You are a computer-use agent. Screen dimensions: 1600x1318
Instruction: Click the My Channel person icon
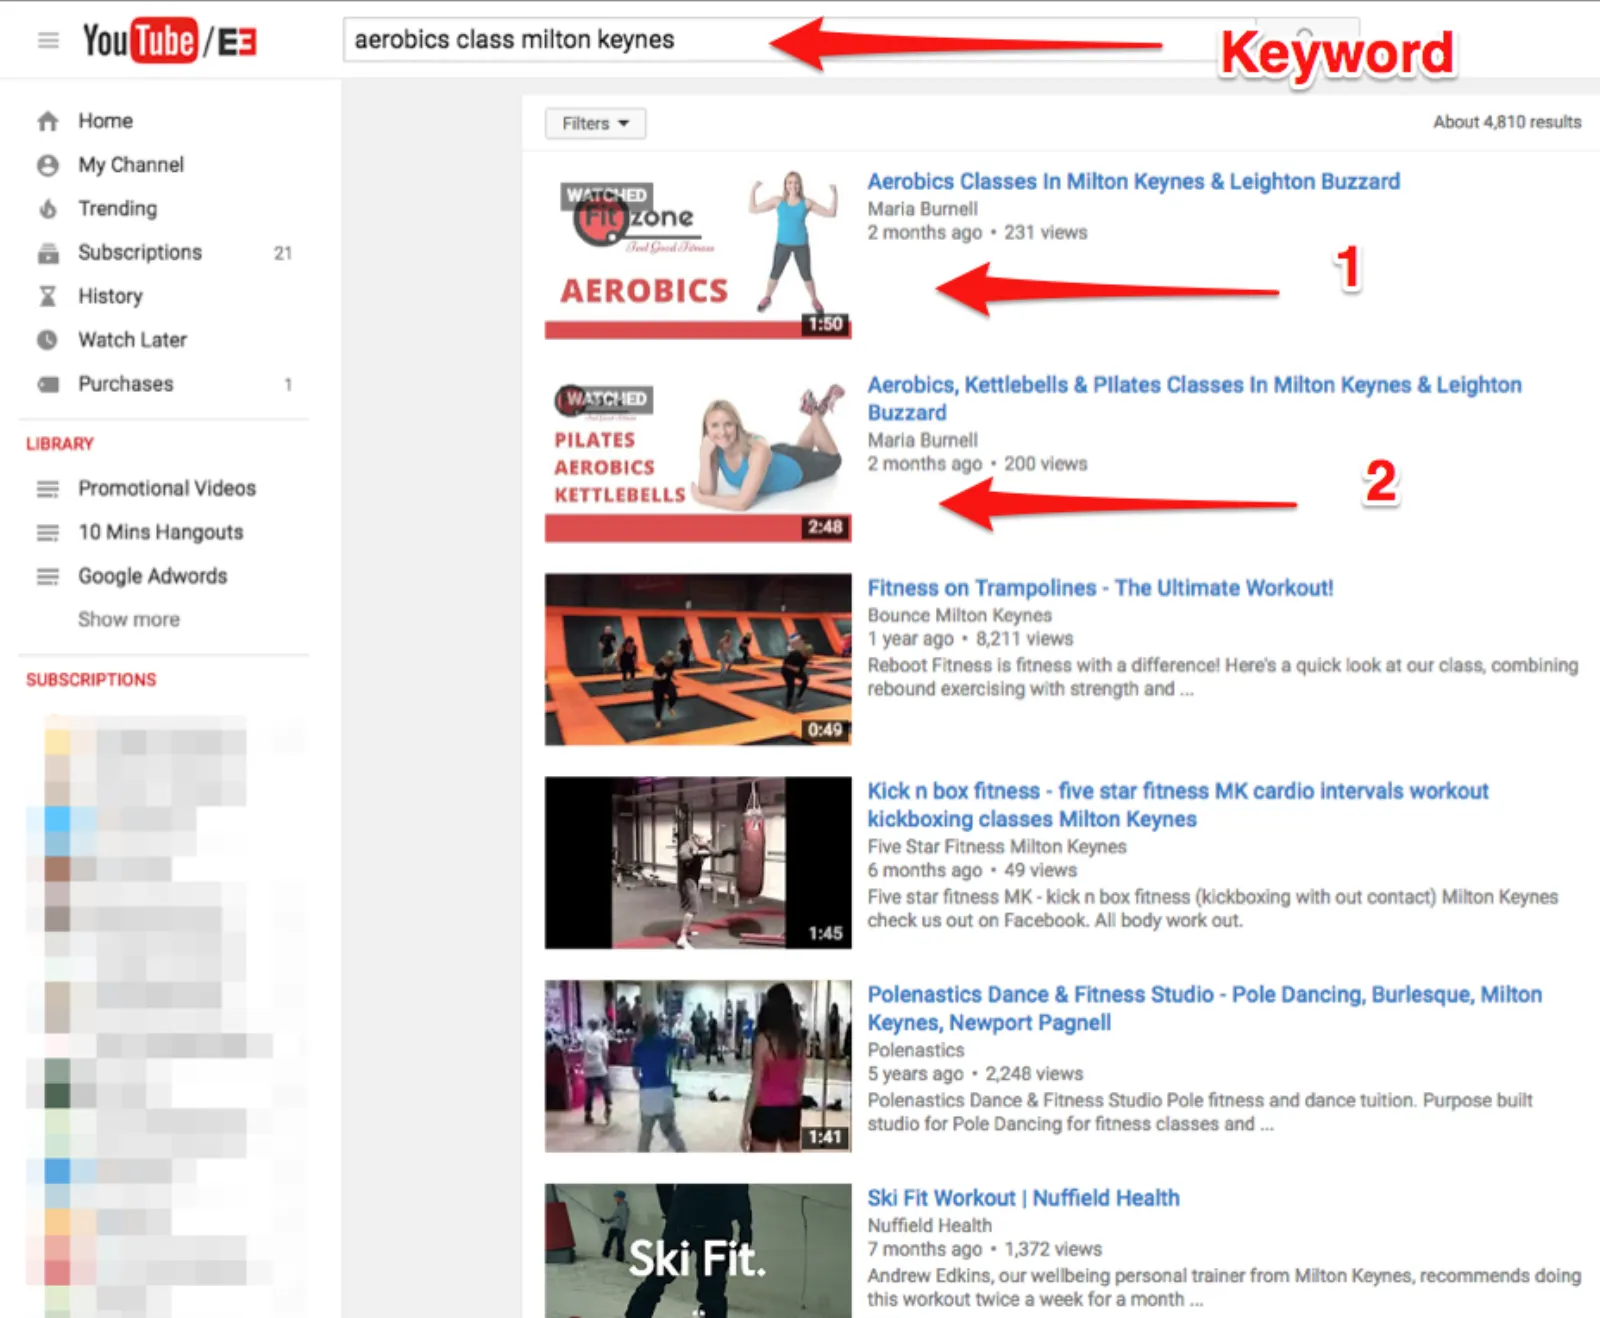47,165
